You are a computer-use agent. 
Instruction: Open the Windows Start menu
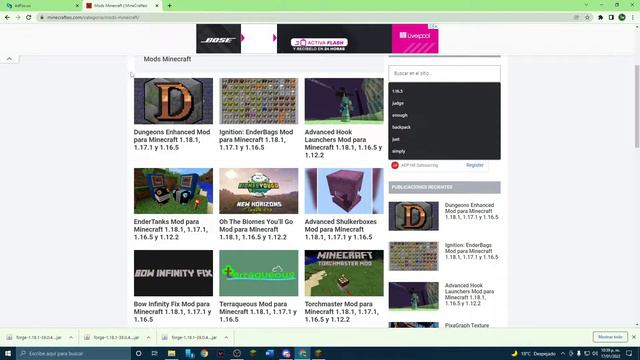click(x=8, y=353)
